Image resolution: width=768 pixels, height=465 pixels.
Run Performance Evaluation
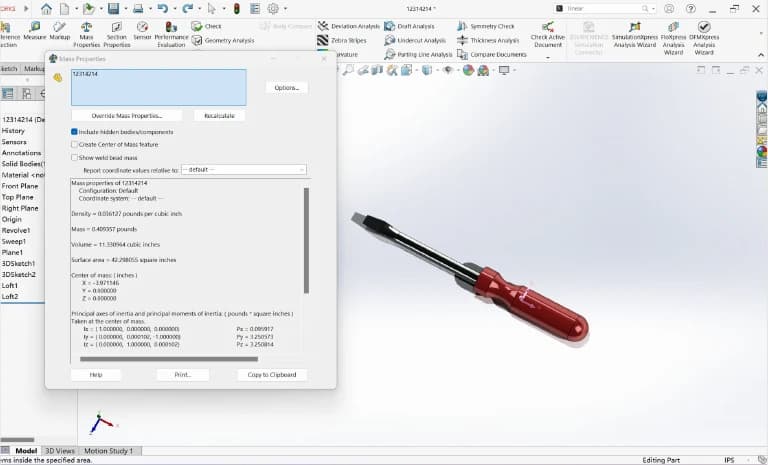(x=171, y=34)
